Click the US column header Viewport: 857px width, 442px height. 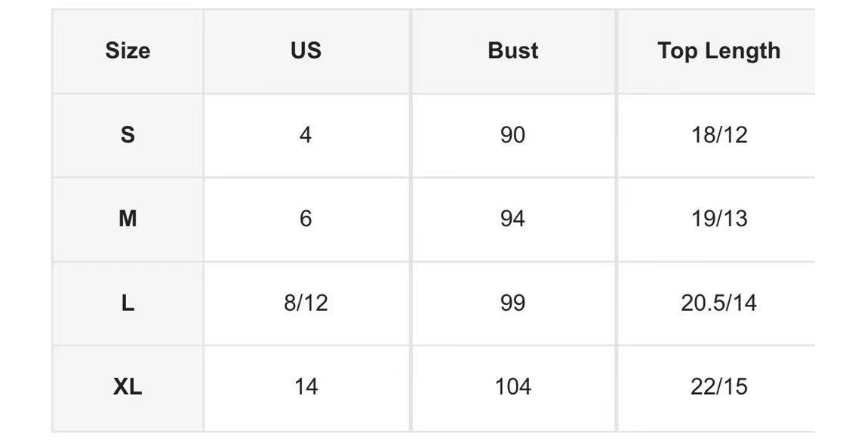tap(306, 52)
